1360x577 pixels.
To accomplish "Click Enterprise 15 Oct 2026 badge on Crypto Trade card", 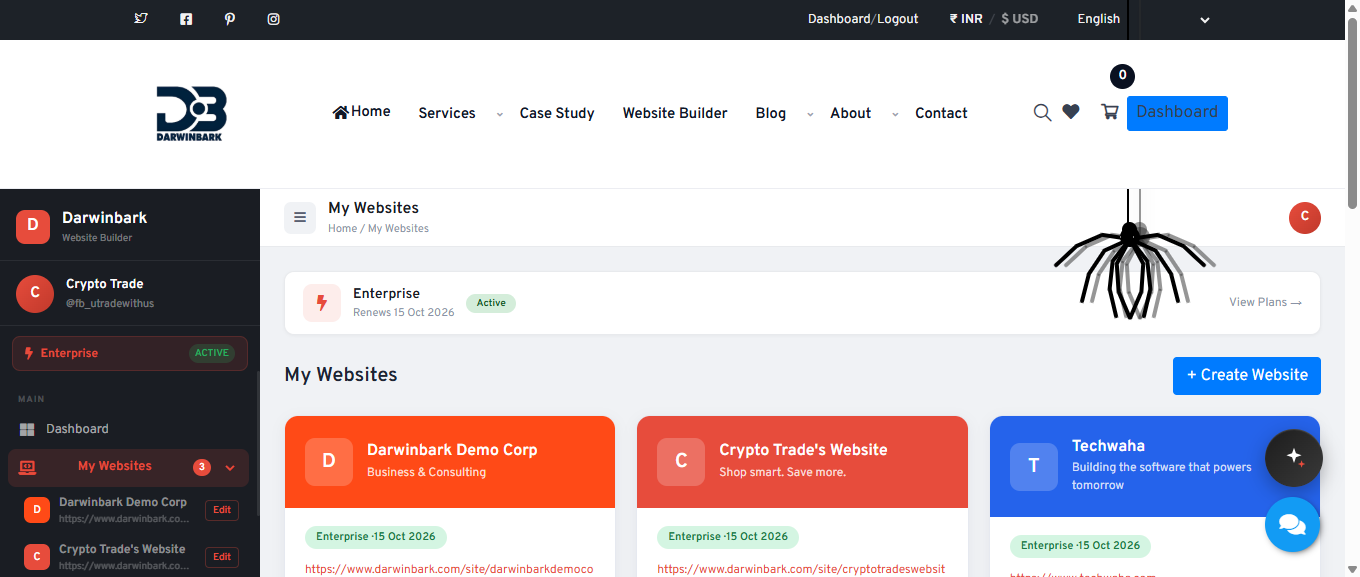I will pyautogui.click(x=728, y=537).
